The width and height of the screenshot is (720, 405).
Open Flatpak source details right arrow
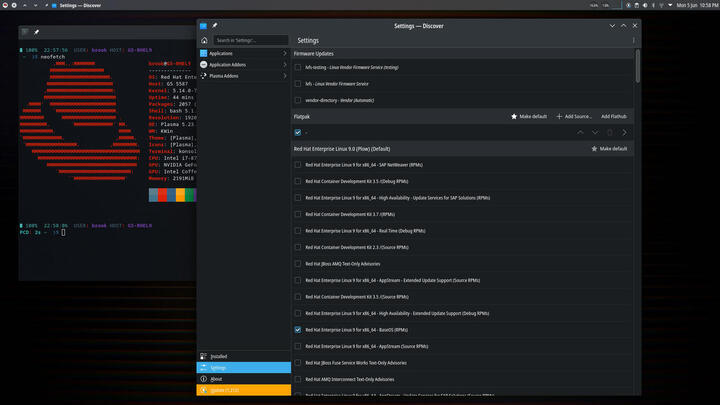point(624,132)
